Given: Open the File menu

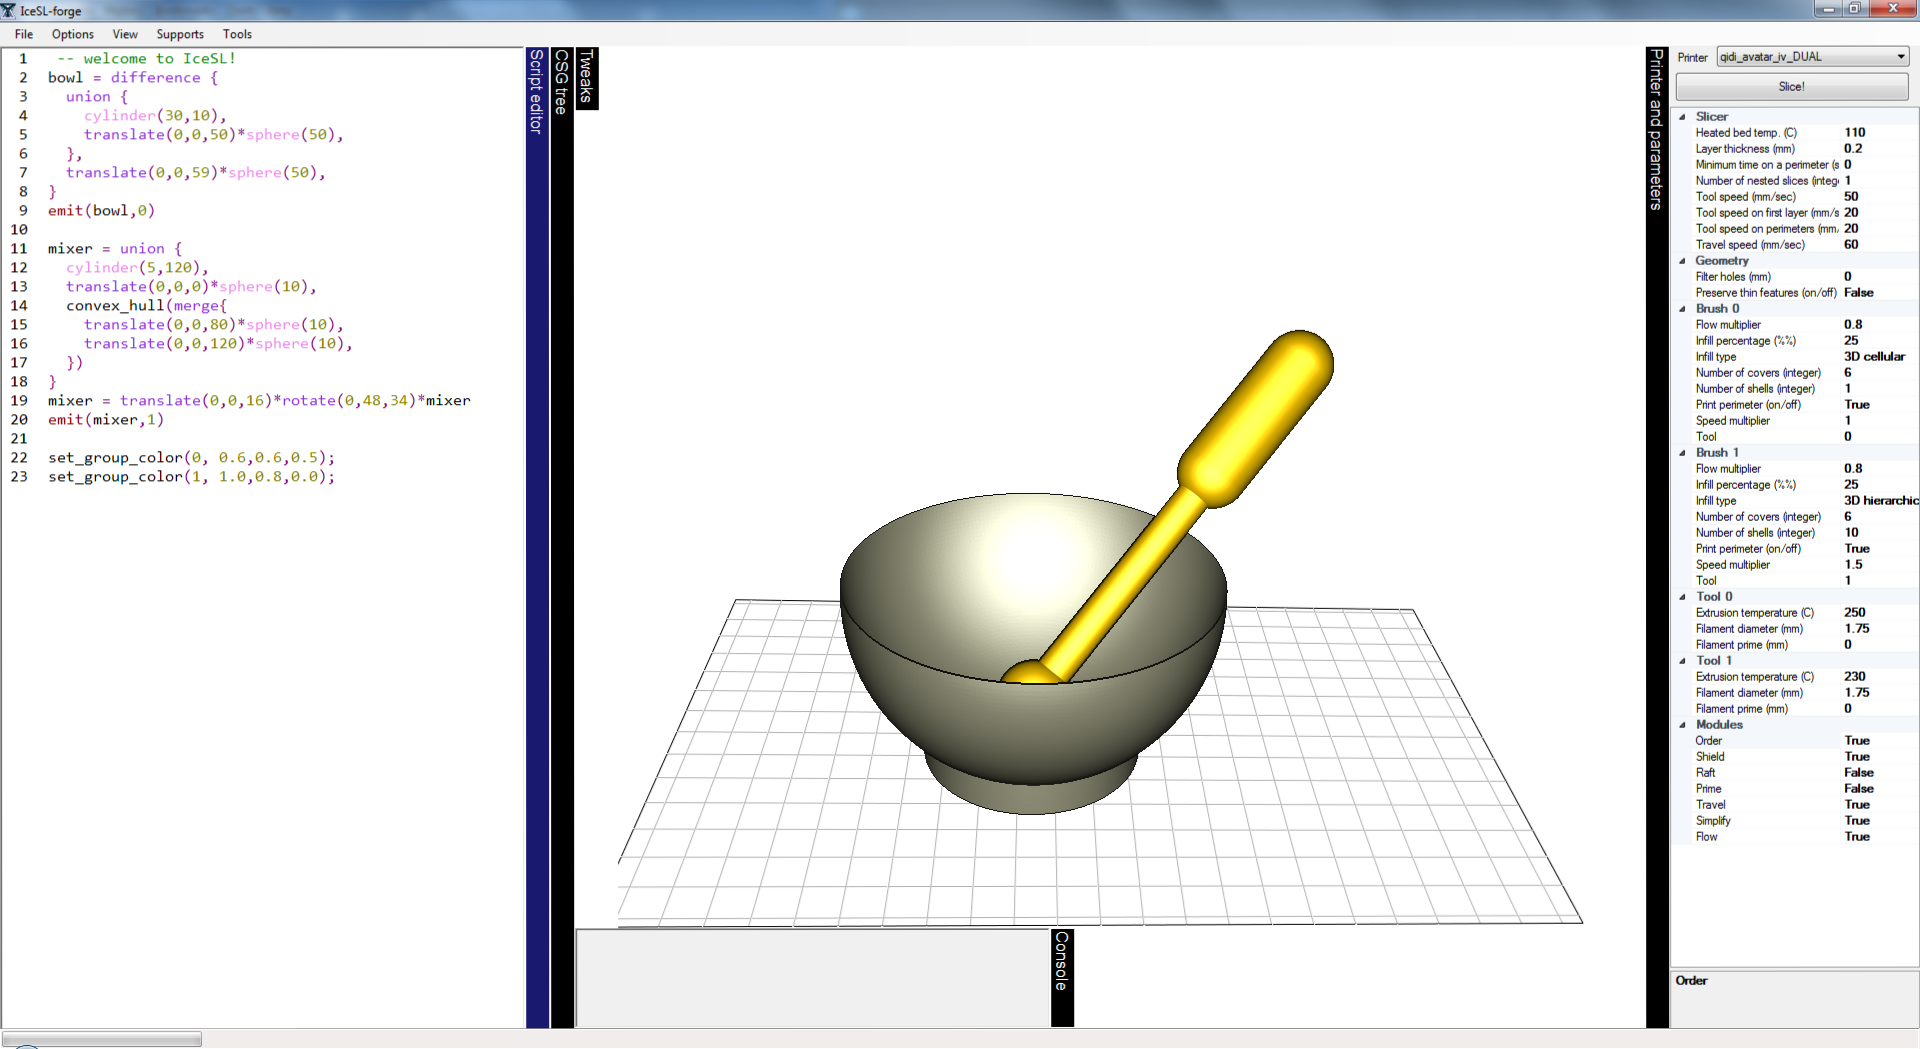Looking at the screenshot, I should click(24, 34).
